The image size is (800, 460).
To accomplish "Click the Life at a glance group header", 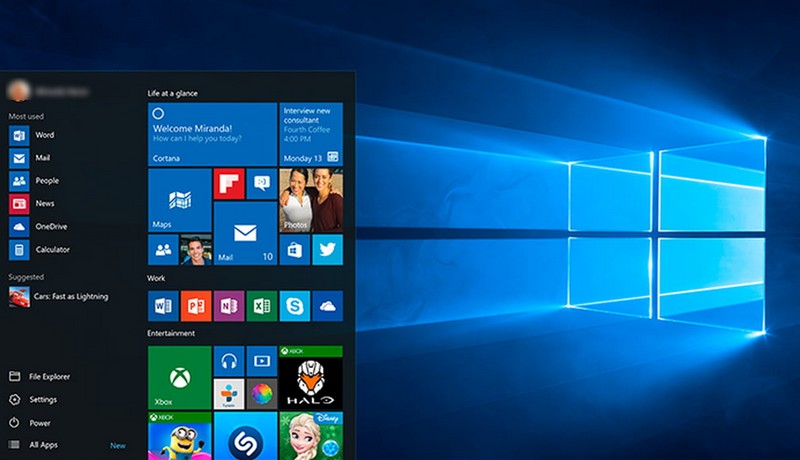I will click(172, 93).
